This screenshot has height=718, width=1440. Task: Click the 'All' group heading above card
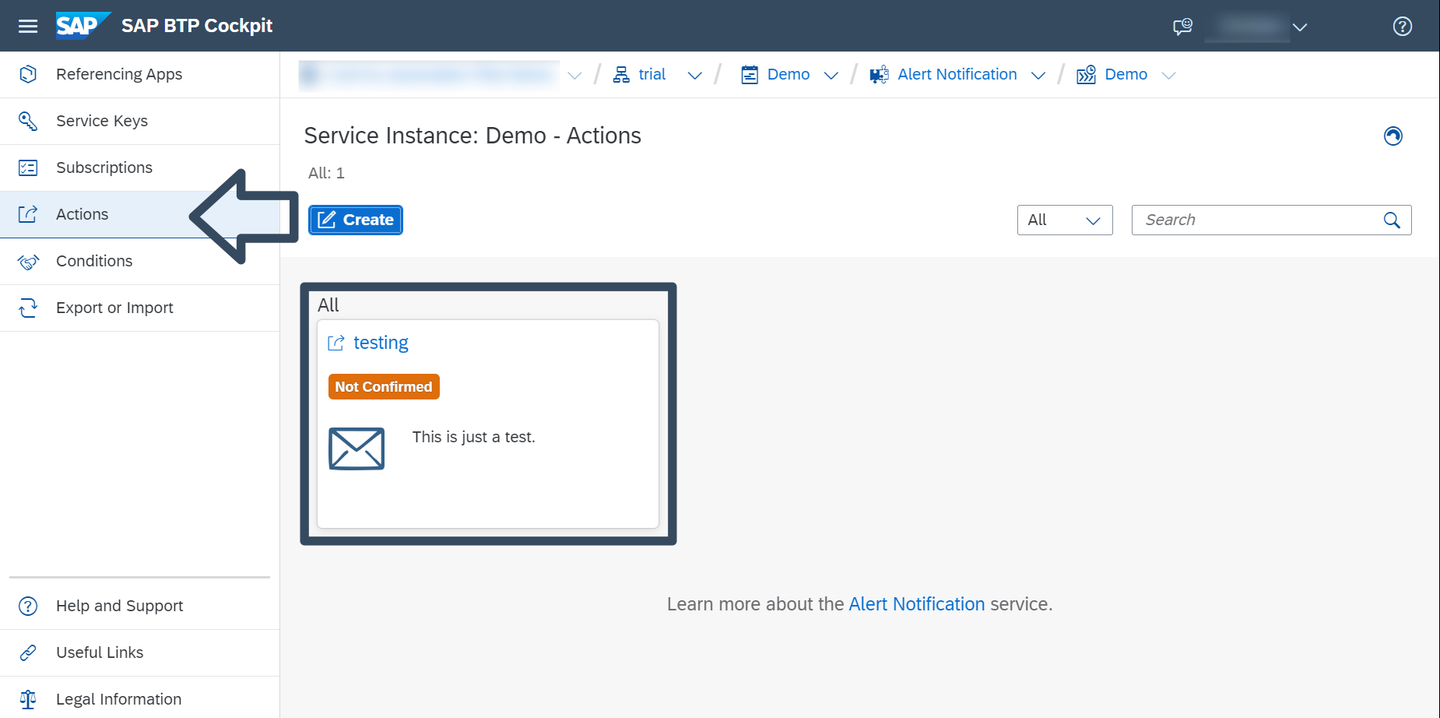coord(328,305)
